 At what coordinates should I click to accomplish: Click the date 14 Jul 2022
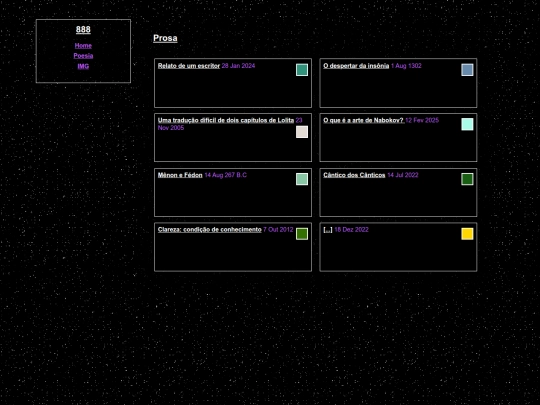[403, 175]
